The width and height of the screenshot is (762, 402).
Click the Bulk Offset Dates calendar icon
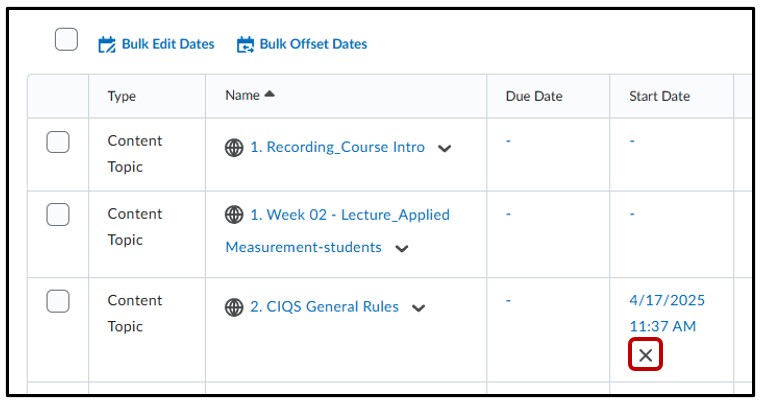pyautogui.click(x=245, y=44)
